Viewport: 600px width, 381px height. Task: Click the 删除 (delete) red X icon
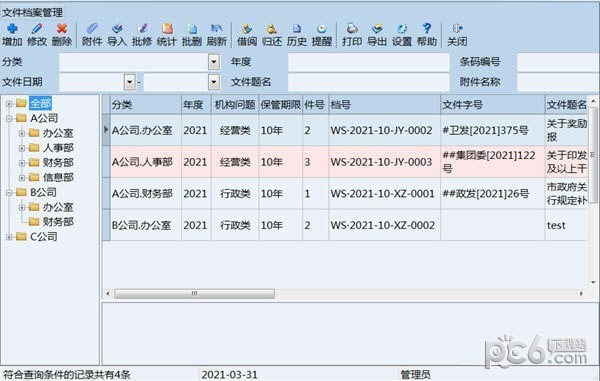point(62,28)
